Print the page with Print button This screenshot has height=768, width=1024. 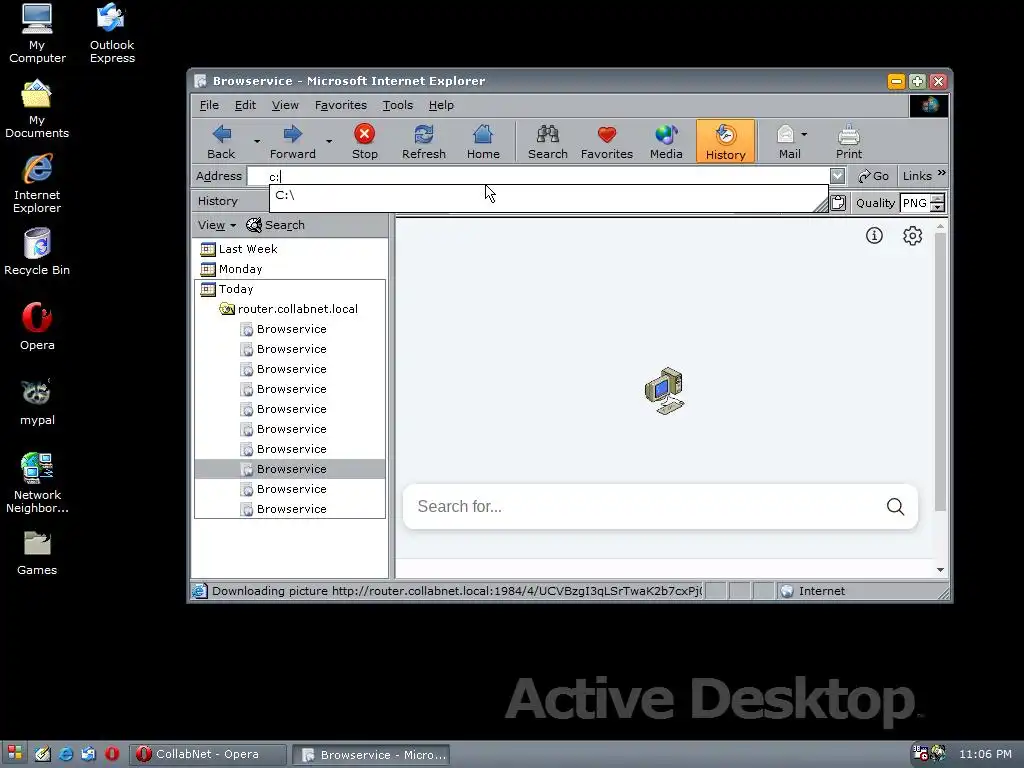coord(849,141)
